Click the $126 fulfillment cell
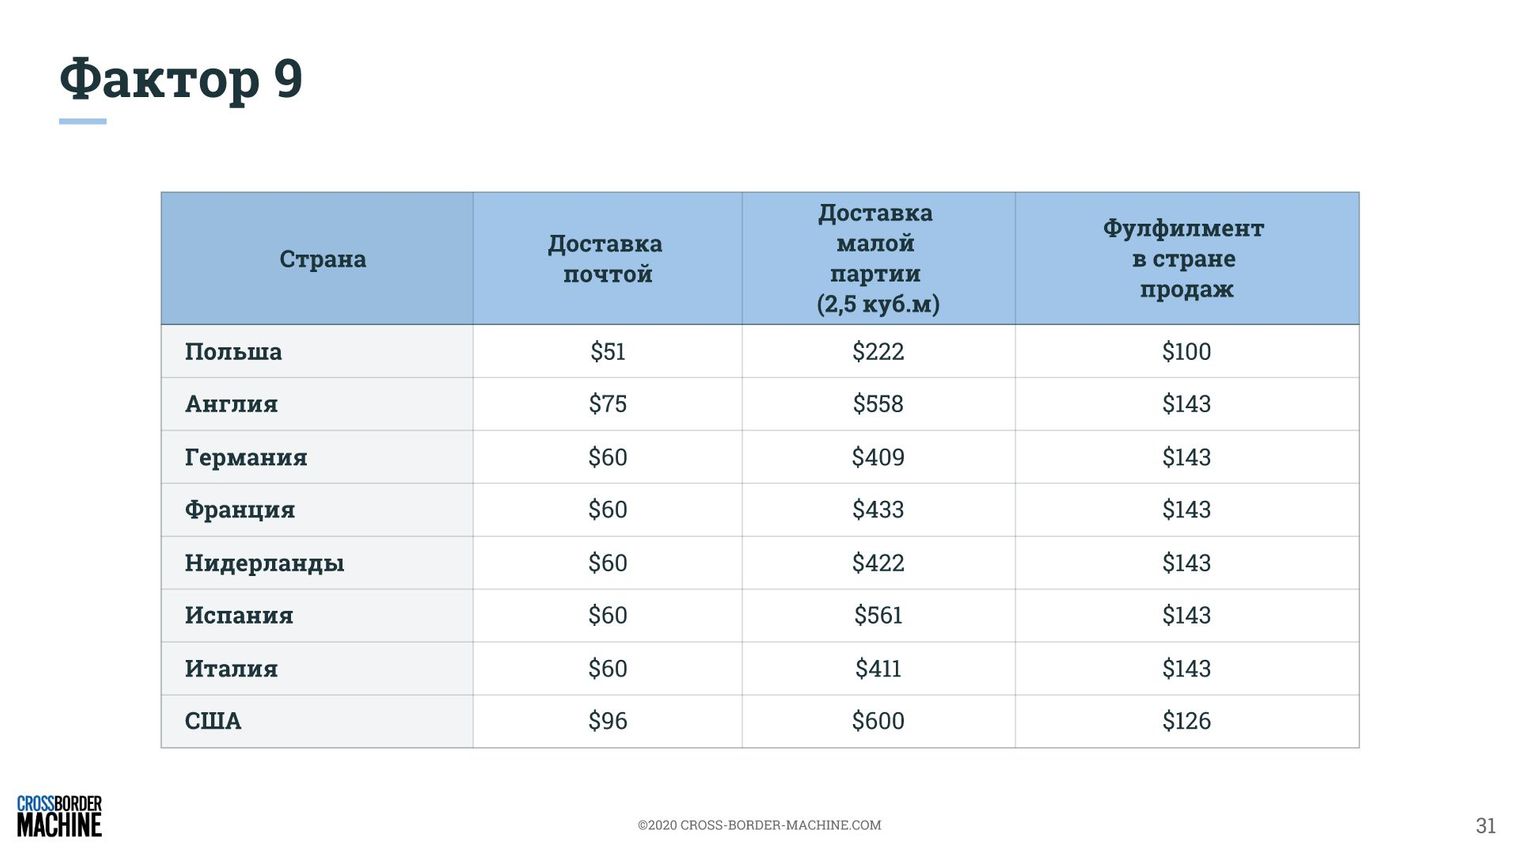Screen dimensions: 1520x855 point(1186,721)
